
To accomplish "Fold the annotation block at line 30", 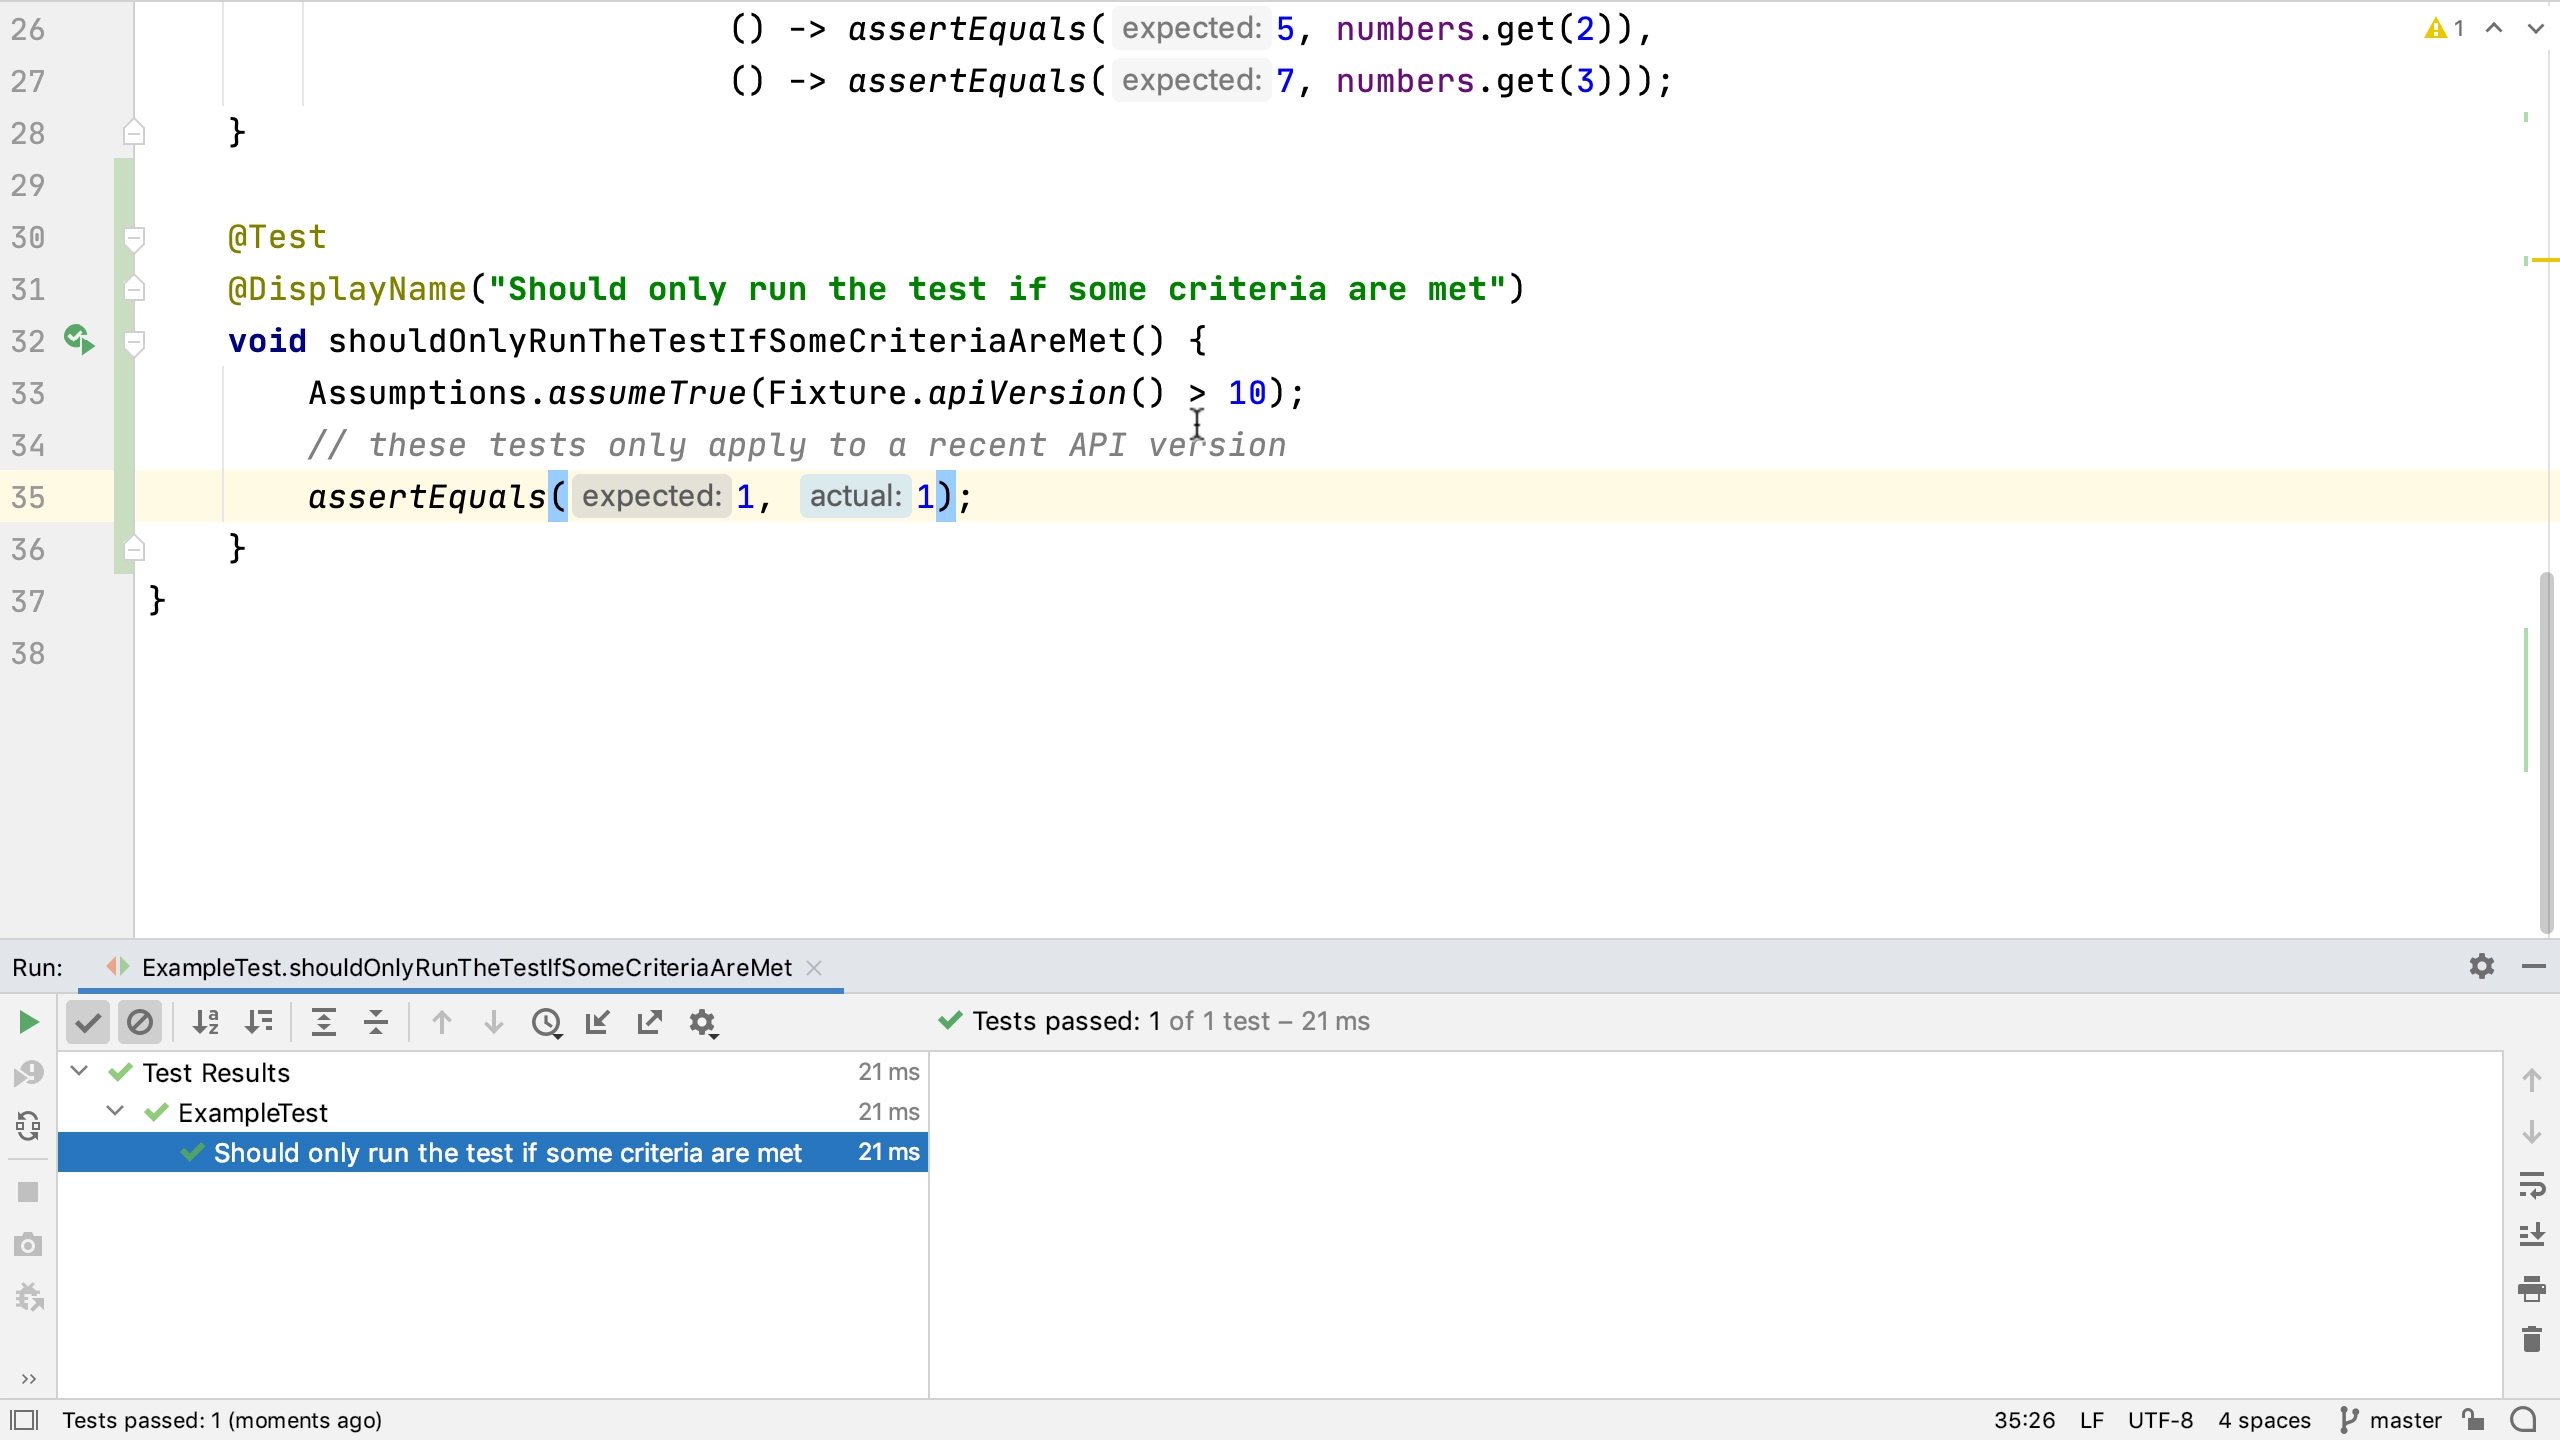I will coord(133,238).
